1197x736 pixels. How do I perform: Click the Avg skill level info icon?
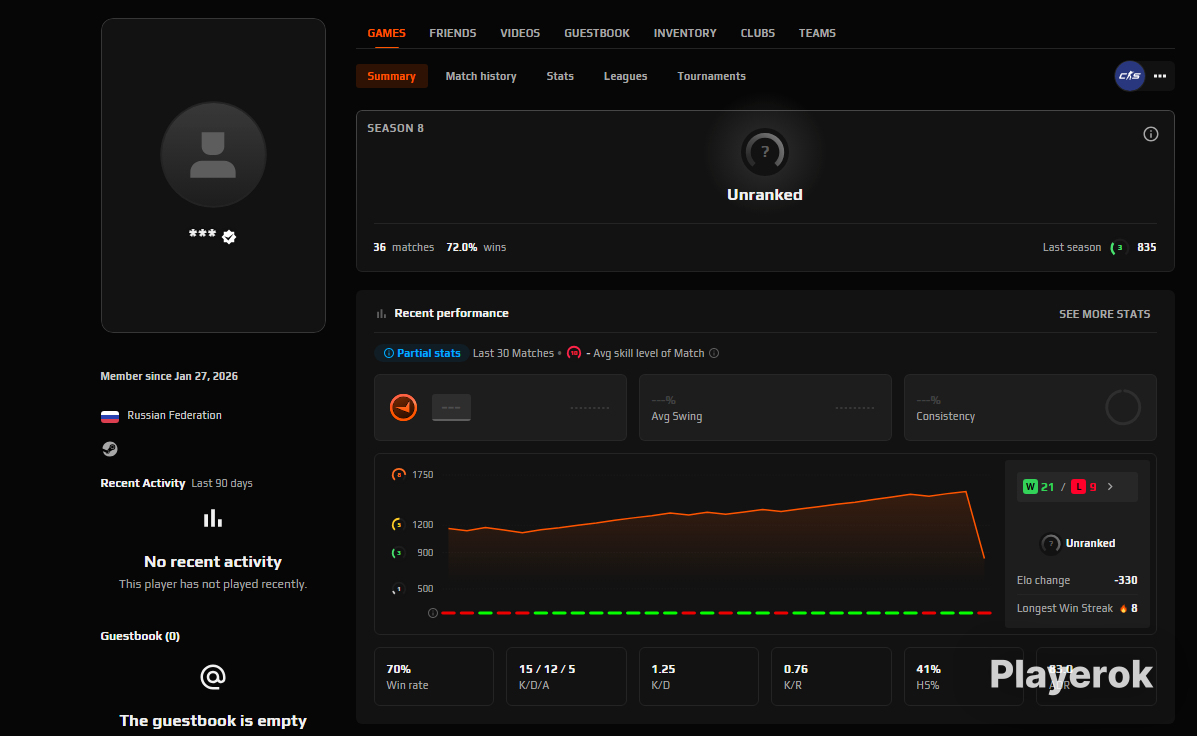714,353
